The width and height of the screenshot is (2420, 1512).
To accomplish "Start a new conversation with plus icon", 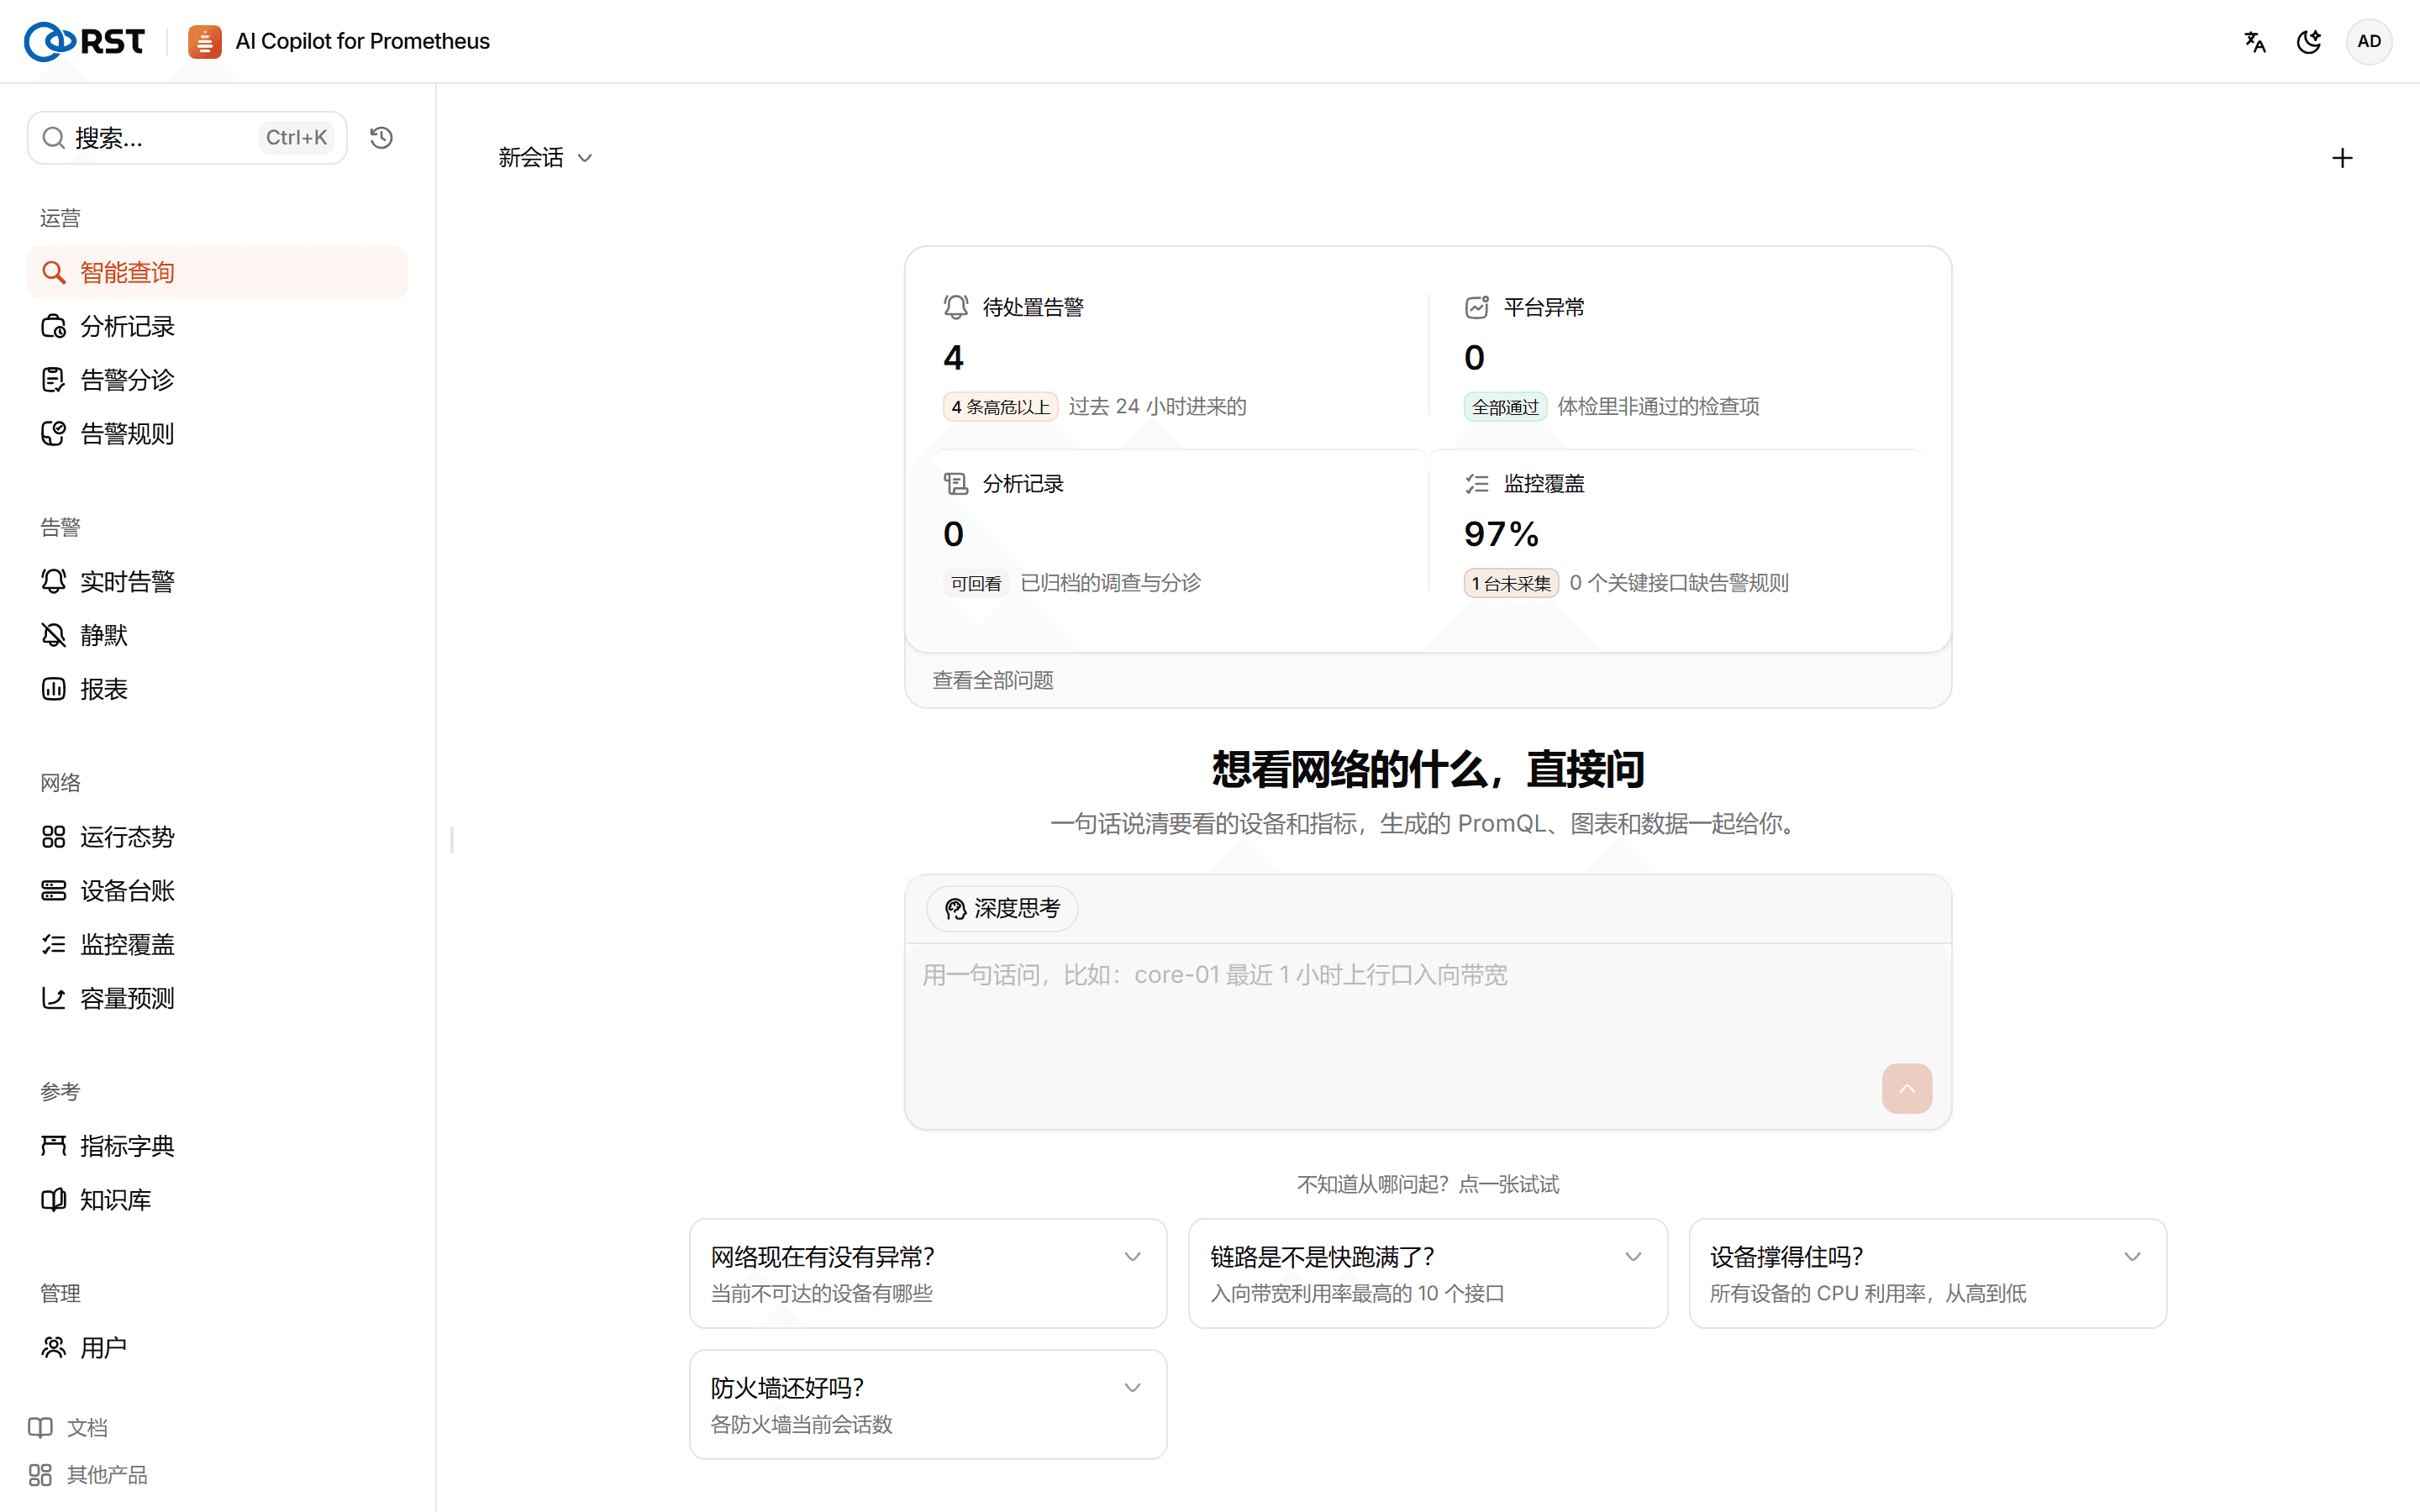I will click(x=2342, y=158).
